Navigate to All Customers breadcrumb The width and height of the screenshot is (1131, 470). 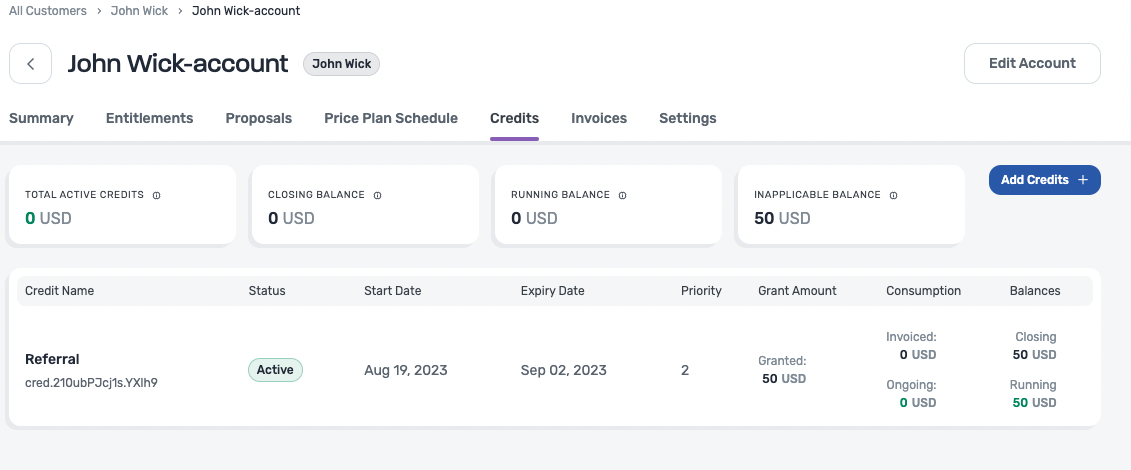pos(47,11)
